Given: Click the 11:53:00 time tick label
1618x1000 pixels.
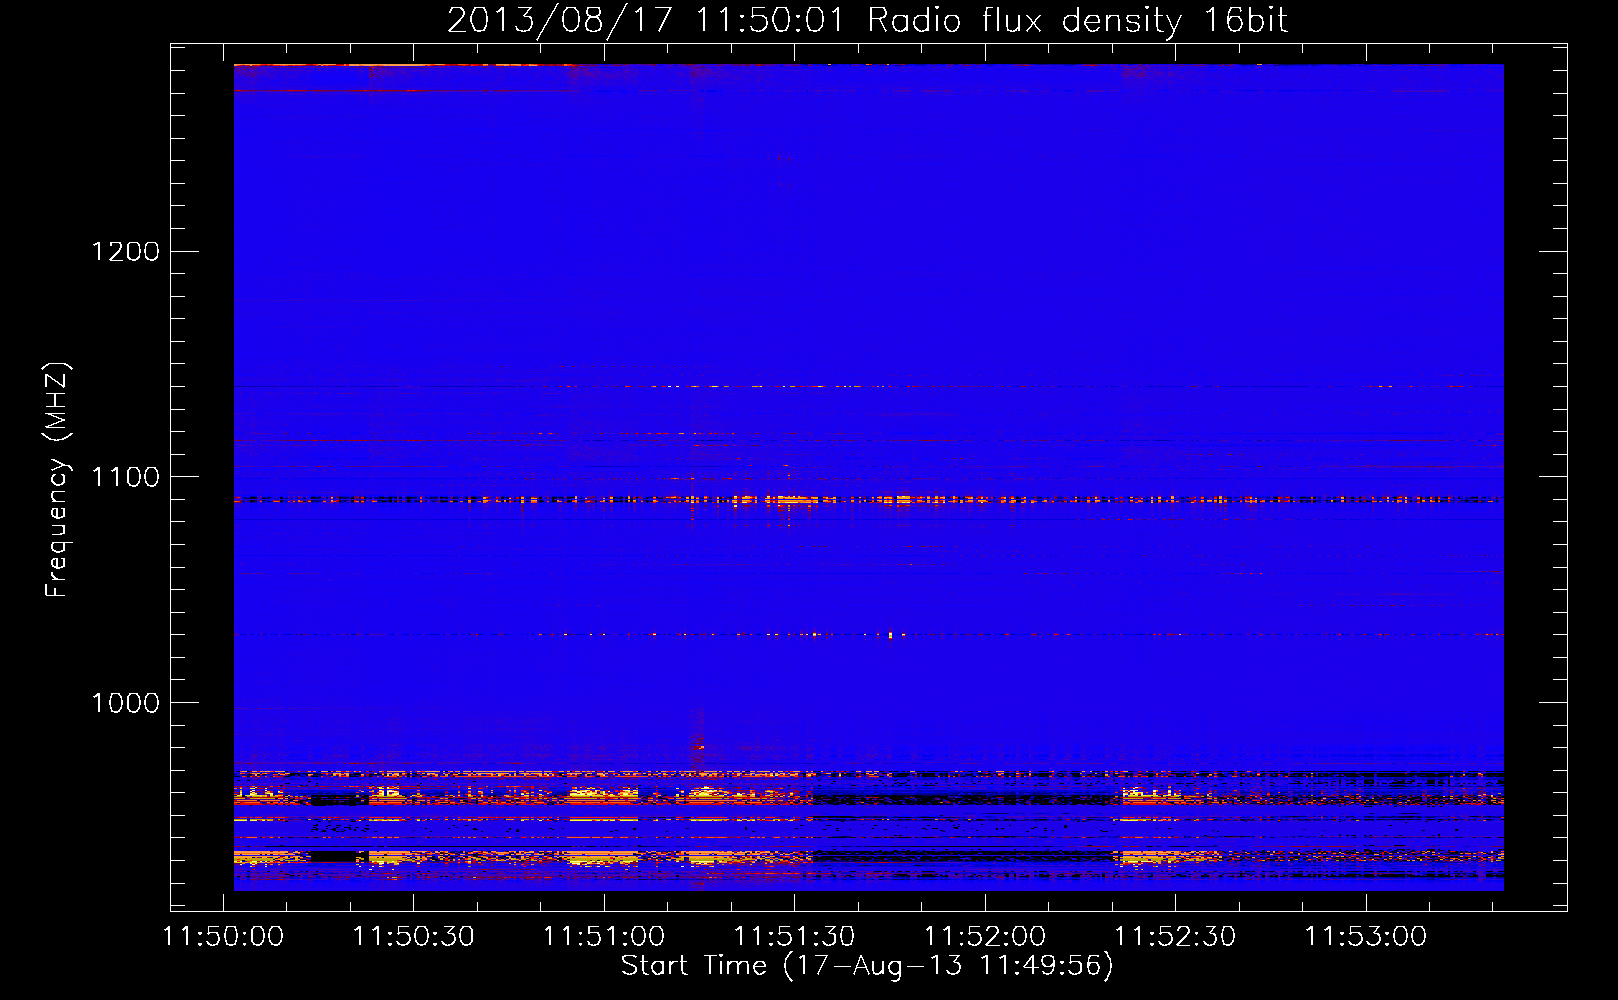Looking at the screenshot, I should [x=1366, y=937].
